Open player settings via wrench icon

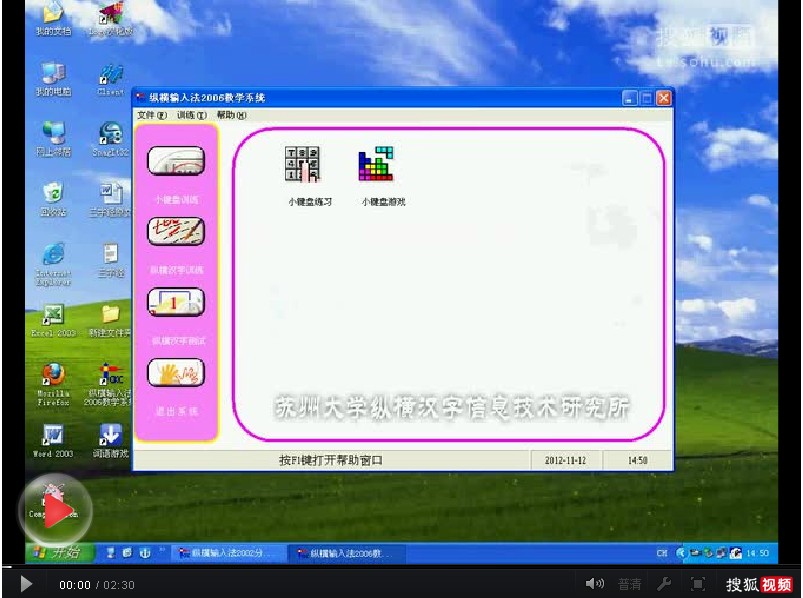(x=664, y=584)
